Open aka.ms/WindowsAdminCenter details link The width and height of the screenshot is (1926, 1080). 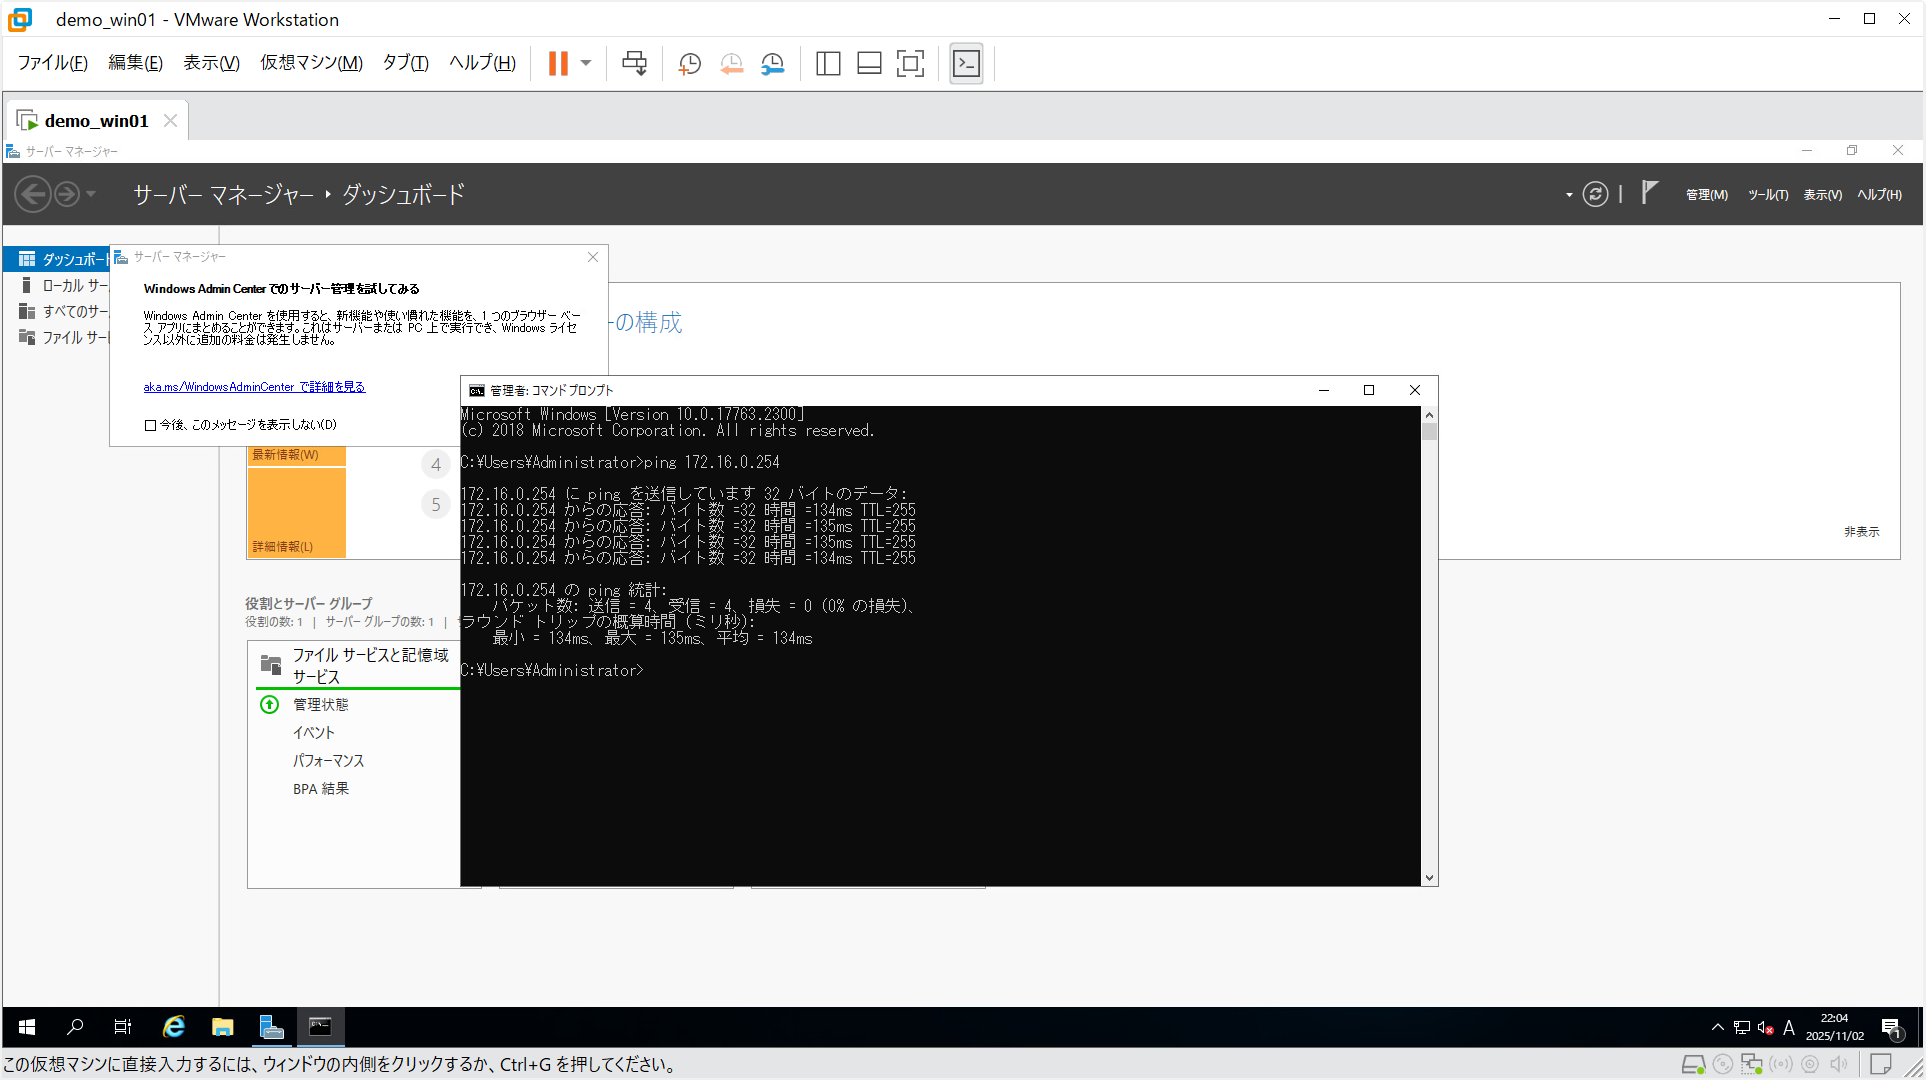tap(254, 387)
